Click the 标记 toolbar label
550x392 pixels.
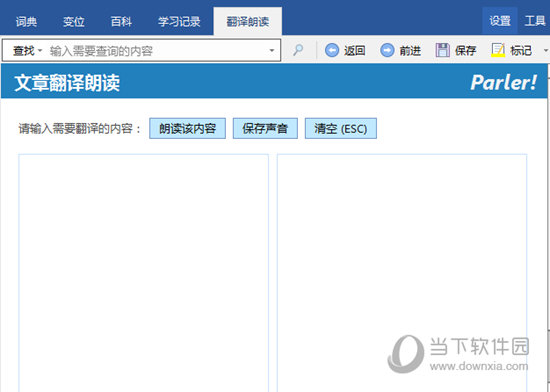(x=521, y=51)
